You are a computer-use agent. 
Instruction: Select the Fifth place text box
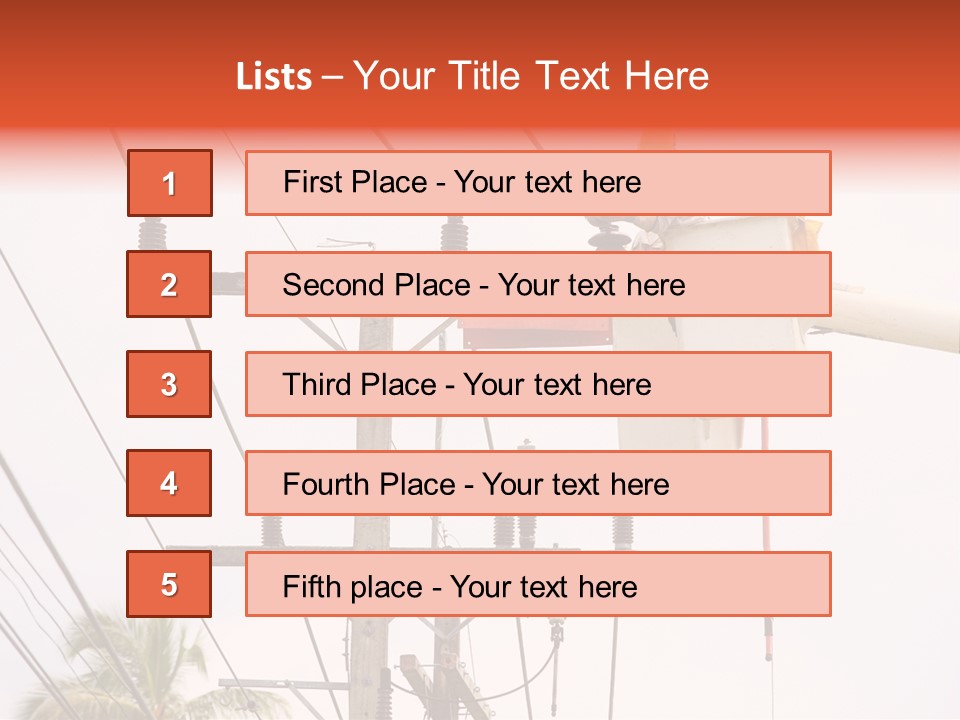point(538,584)
